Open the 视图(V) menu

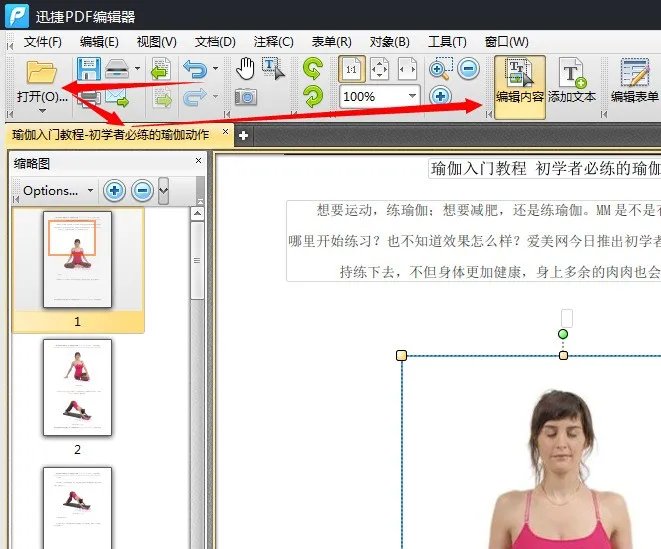[x=157, y=42]
